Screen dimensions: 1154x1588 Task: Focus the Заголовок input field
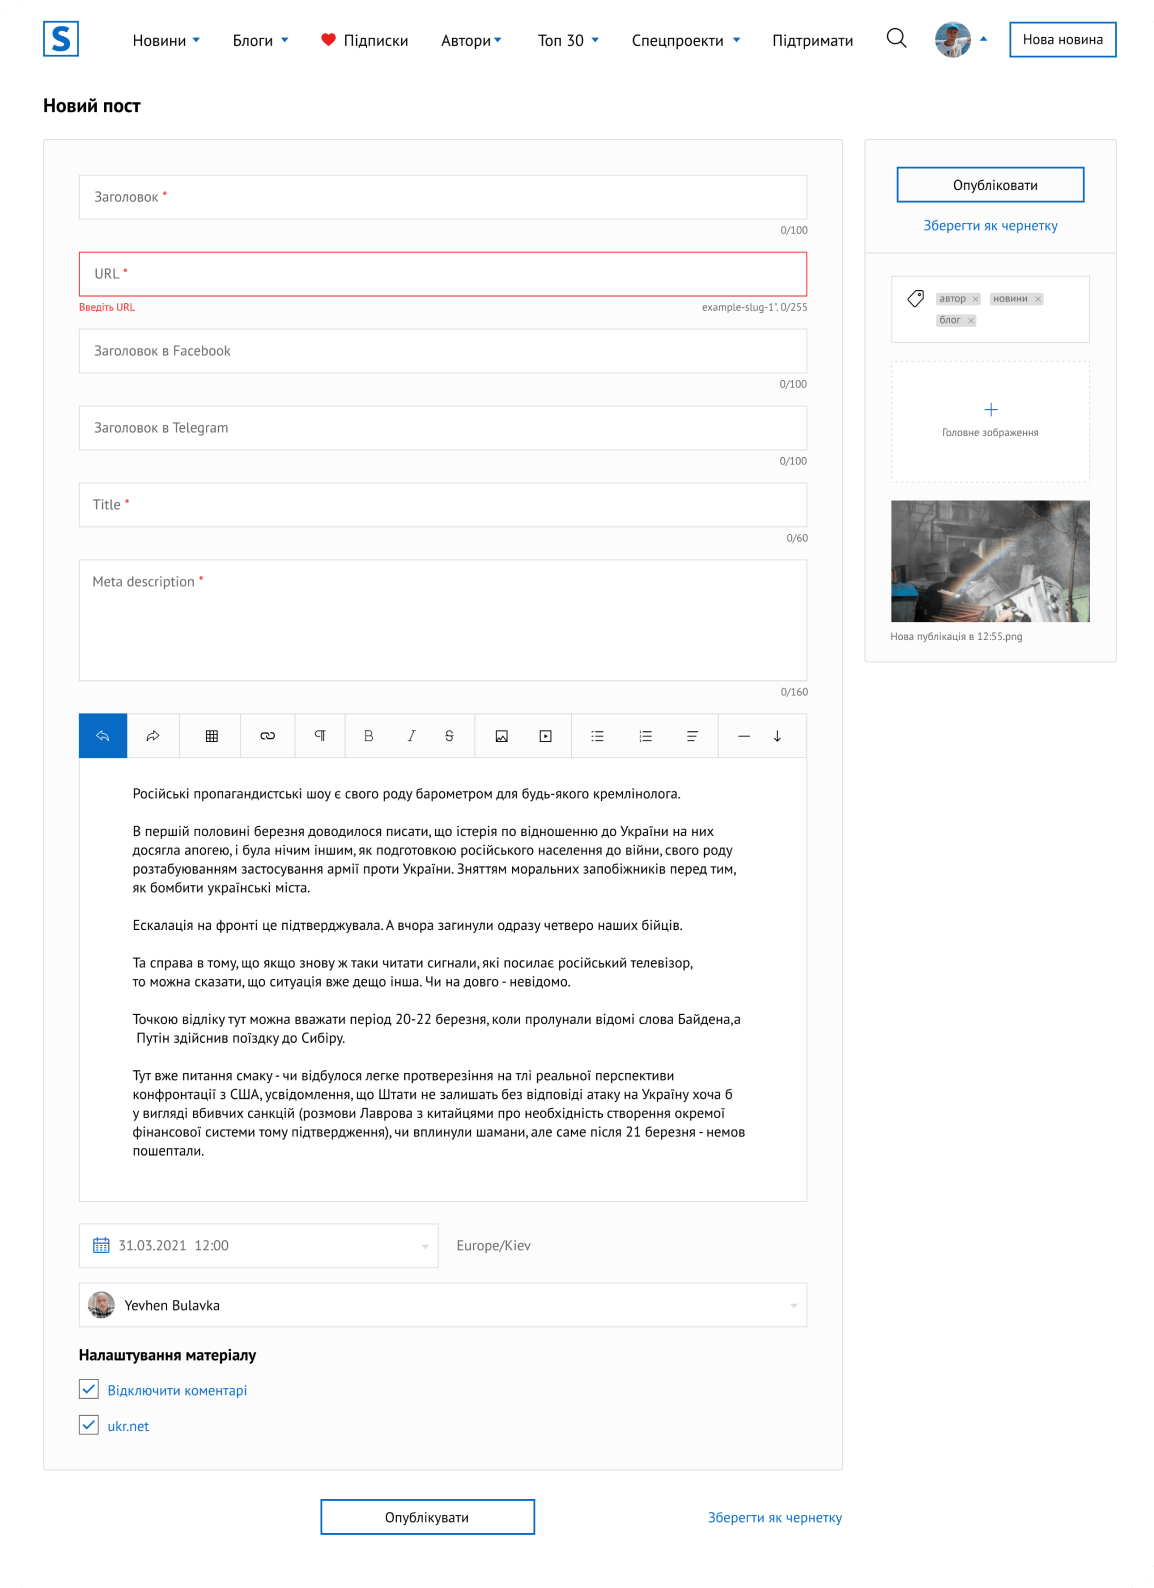point(443,197)
